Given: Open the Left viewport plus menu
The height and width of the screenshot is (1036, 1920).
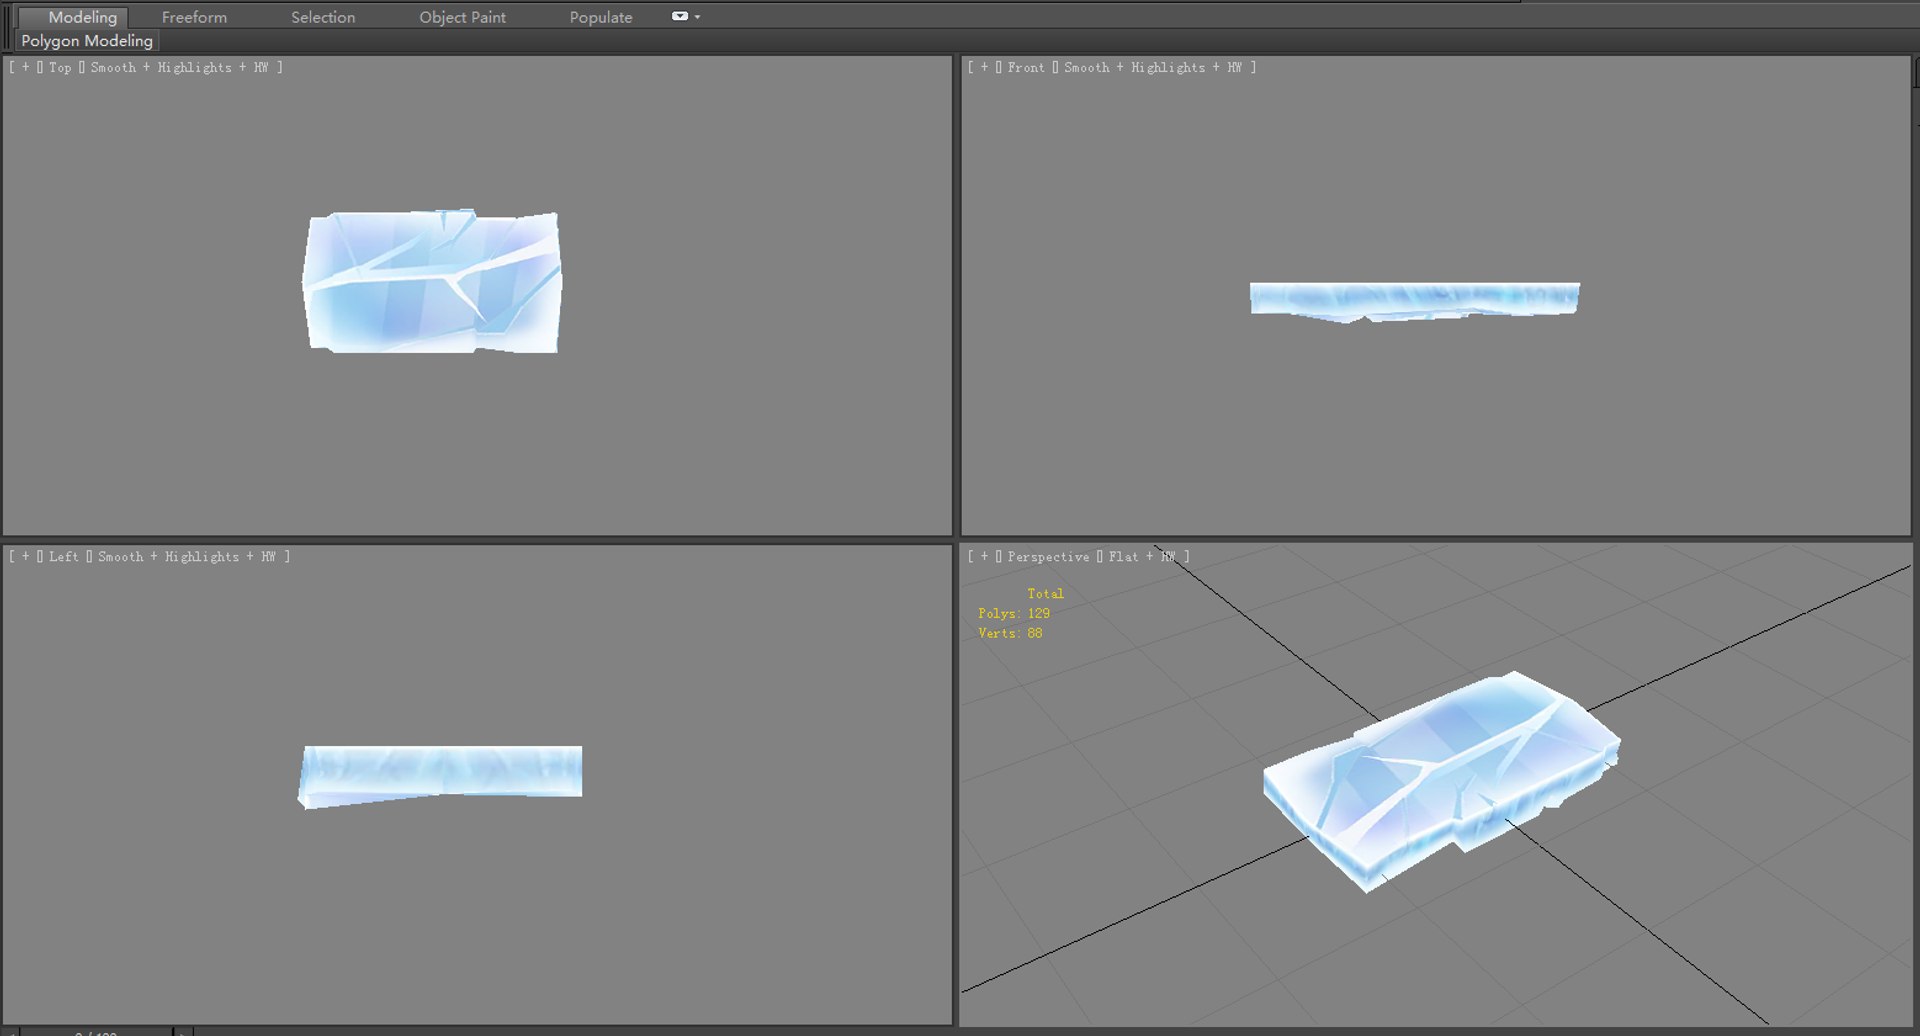Looking at the screenshot, I should pos(26,556).
